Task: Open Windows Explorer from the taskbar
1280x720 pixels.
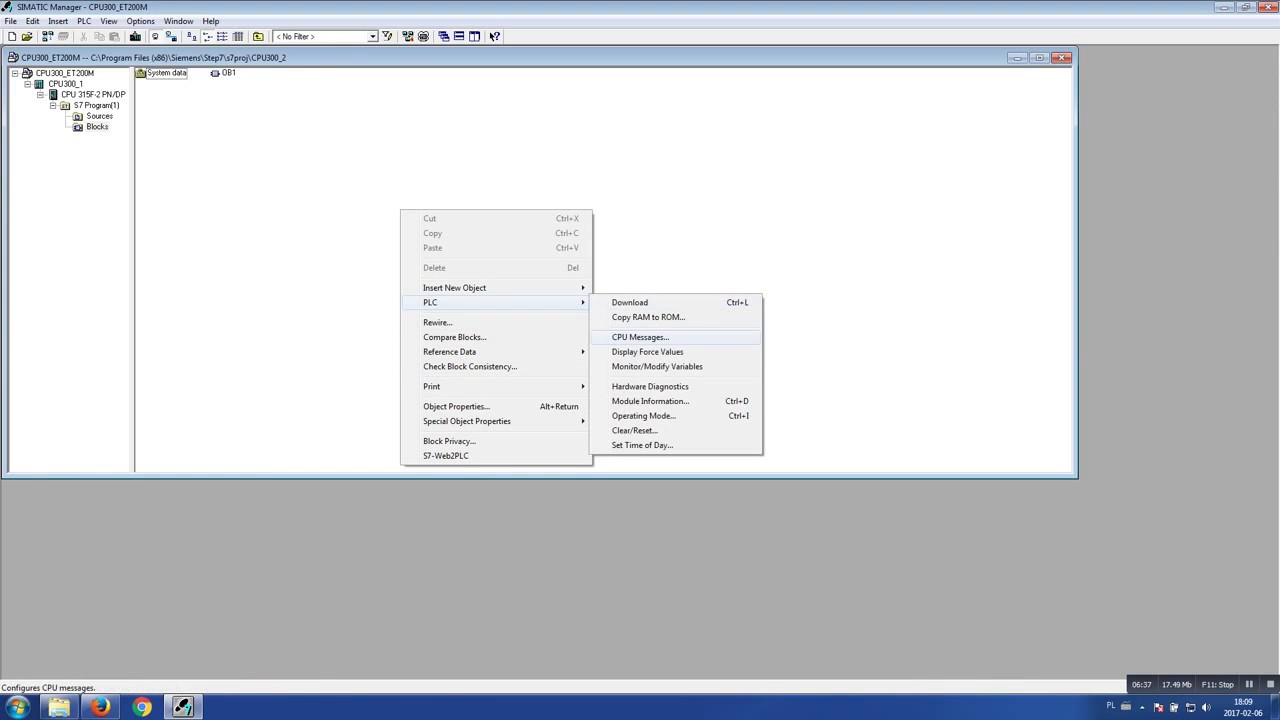Action: pyautogui.click(x=59, y=707)
